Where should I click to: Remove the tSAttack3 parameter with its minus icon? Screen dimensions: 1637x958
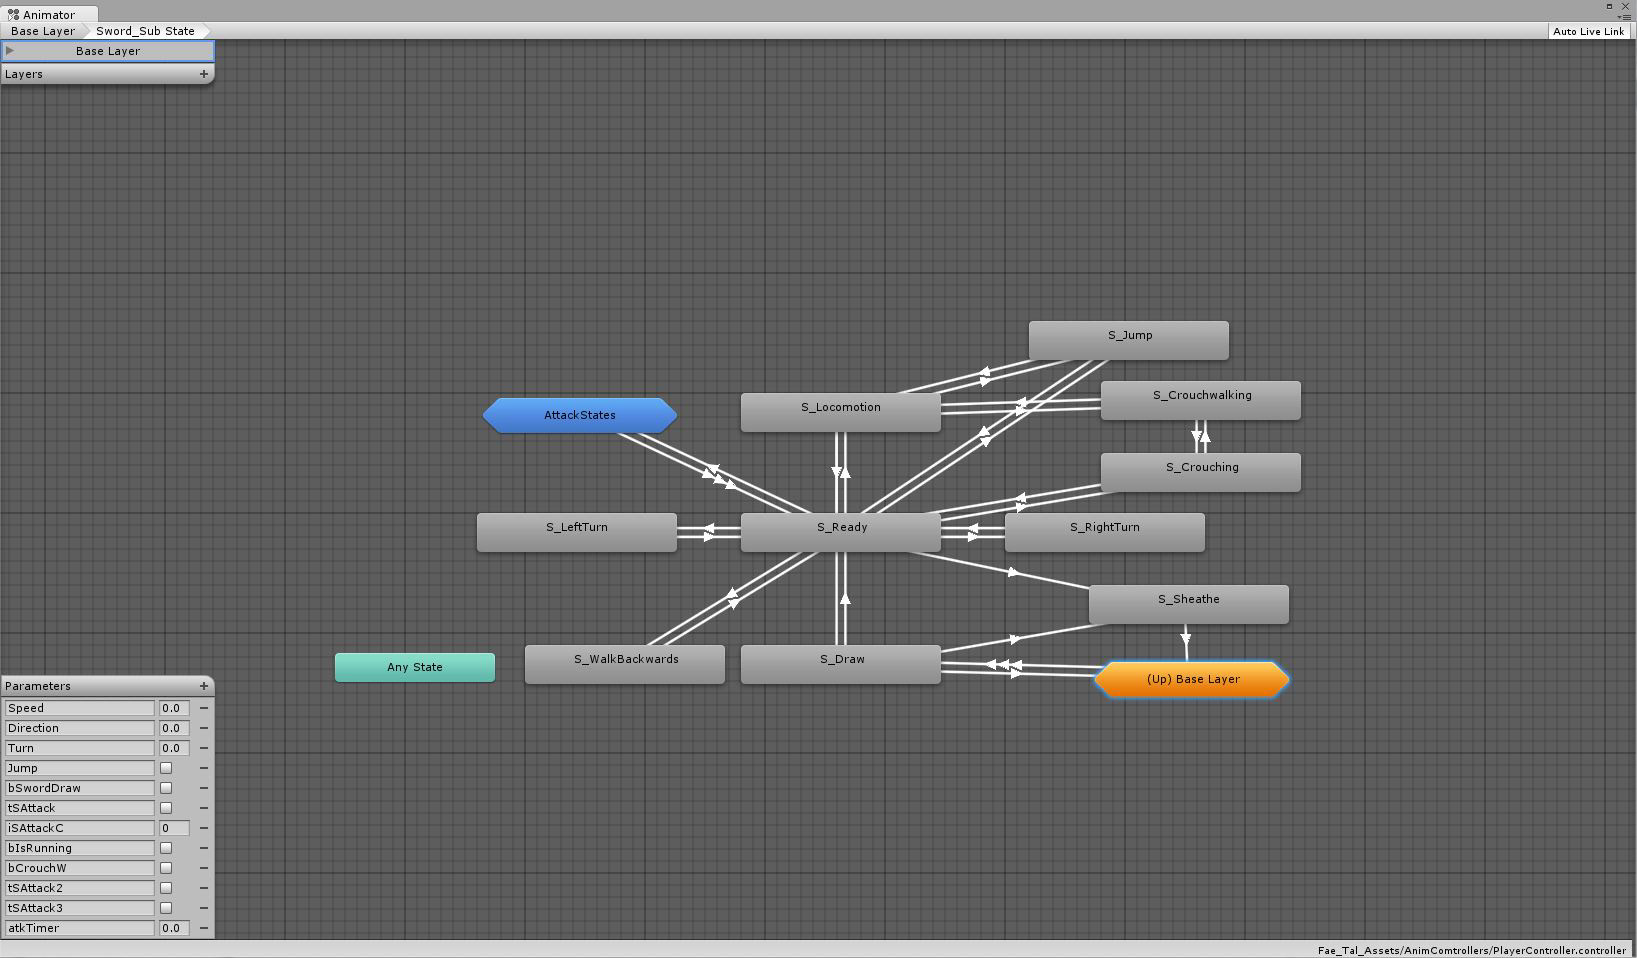pyautogui.click(x=204, y=908)
